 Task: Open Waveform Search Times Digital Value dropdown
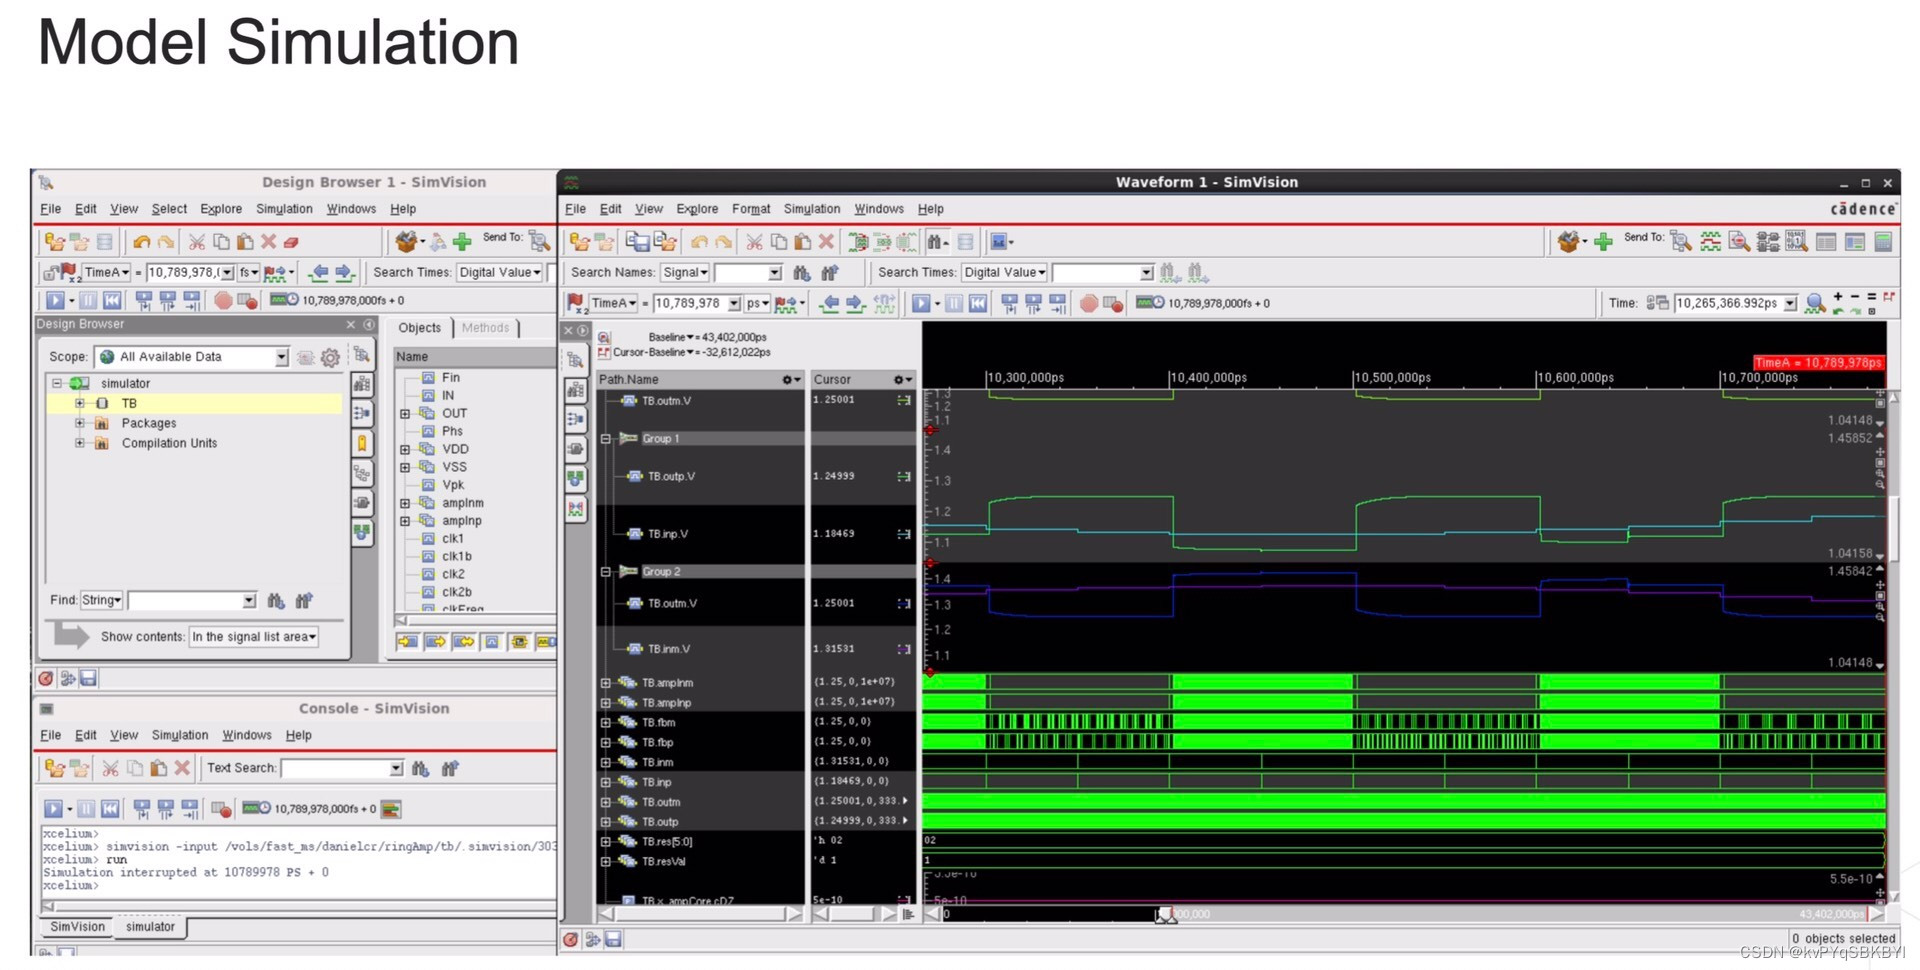click(x=1004, y=272)
